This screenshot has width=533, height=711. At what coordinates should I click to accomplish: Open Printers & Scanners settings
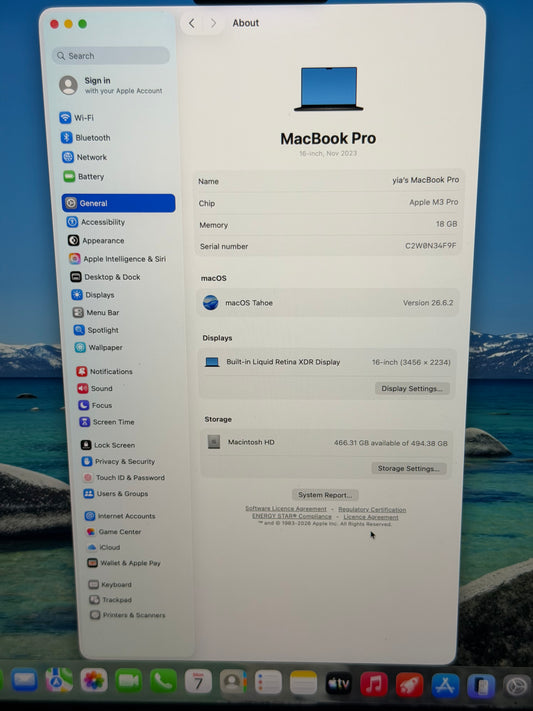point(128,615)
